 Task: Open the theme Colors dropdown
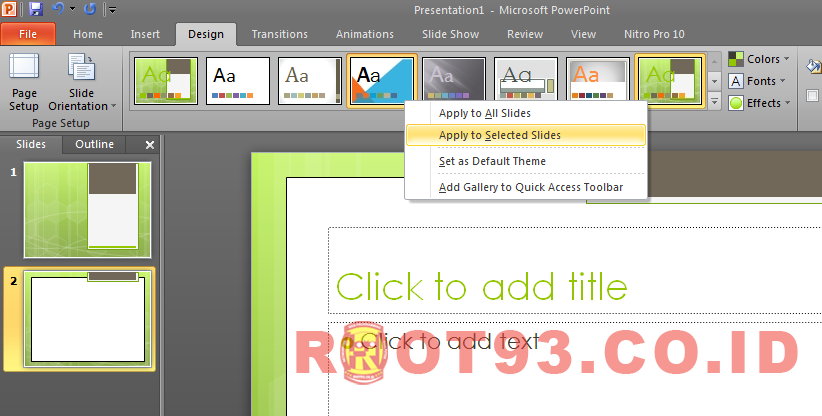(759, 59)
